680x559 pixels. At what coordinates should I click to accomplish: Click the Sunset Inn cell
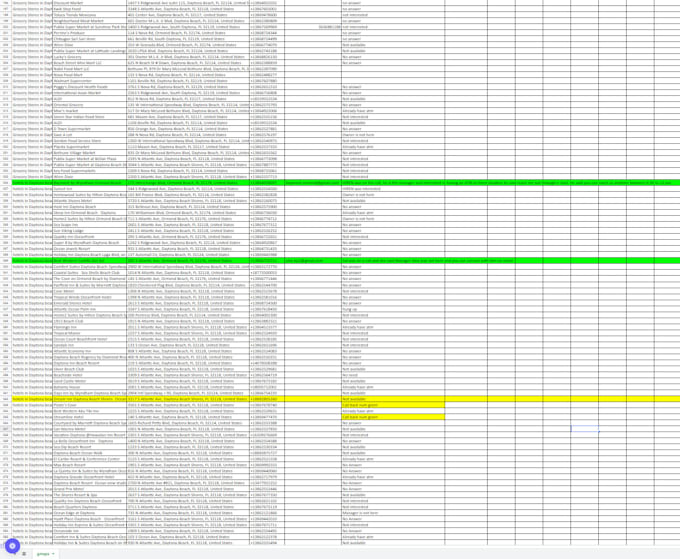pyautogui.click(x=90, y=189)
